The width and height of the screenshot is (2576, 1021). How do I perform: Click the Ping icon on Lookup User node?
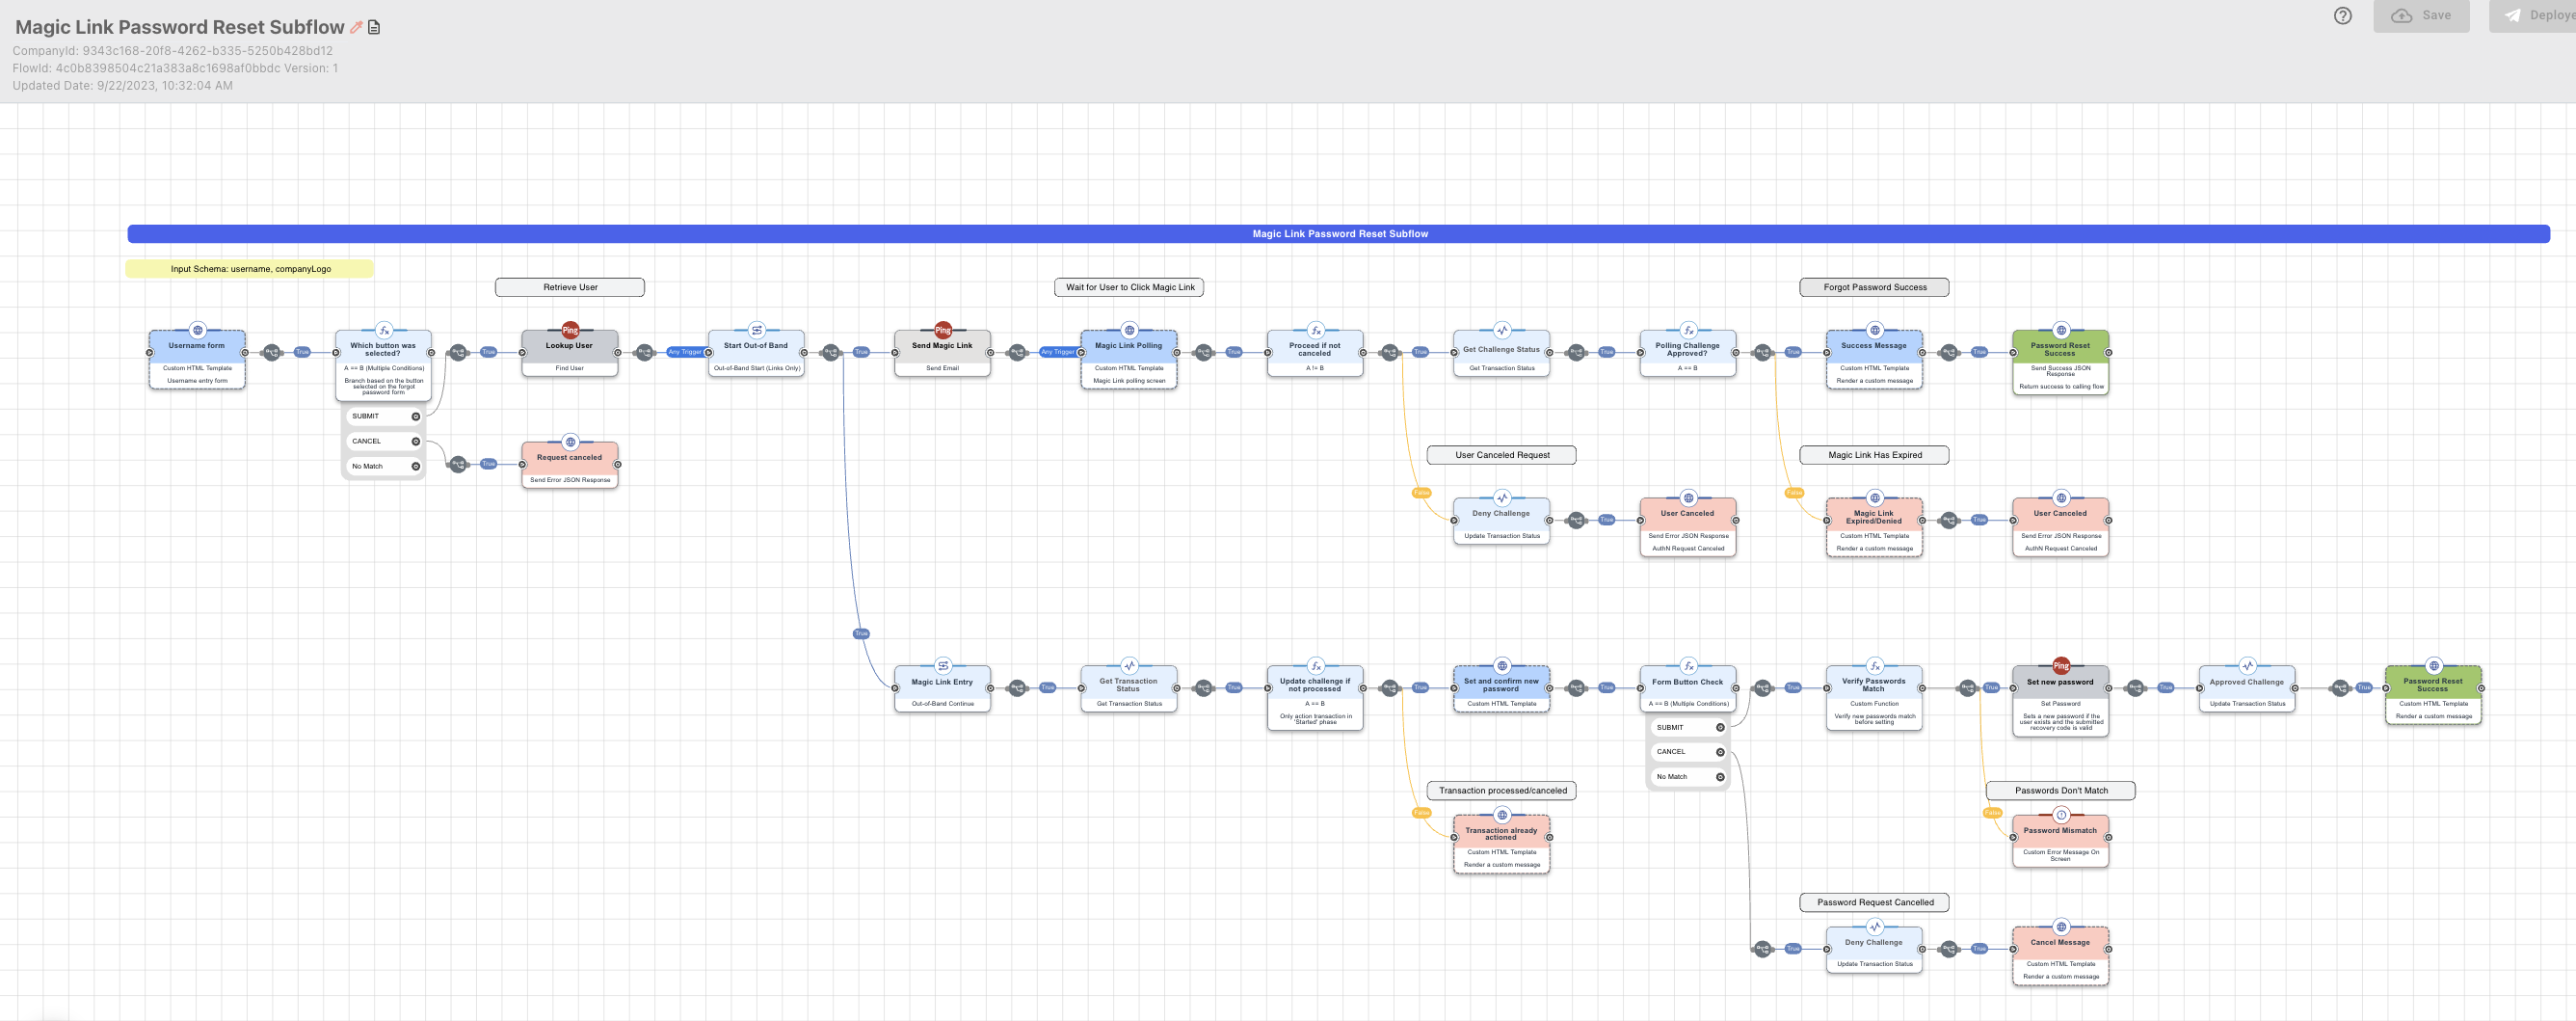[x=570, y=330]
